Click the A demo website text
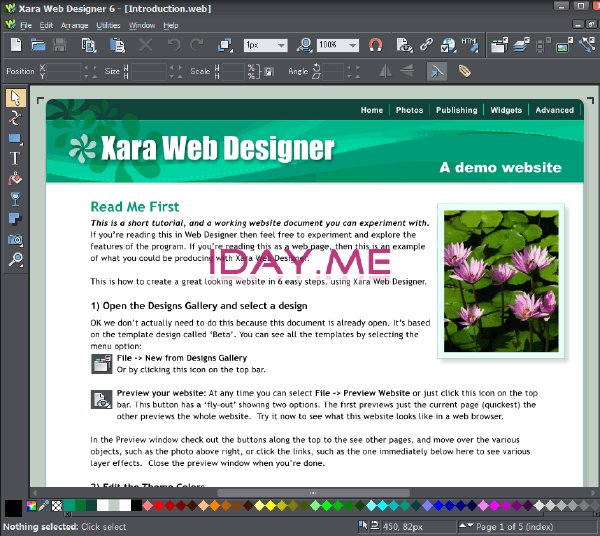Viewport: 600px width, 536px height. coord(501,167)
